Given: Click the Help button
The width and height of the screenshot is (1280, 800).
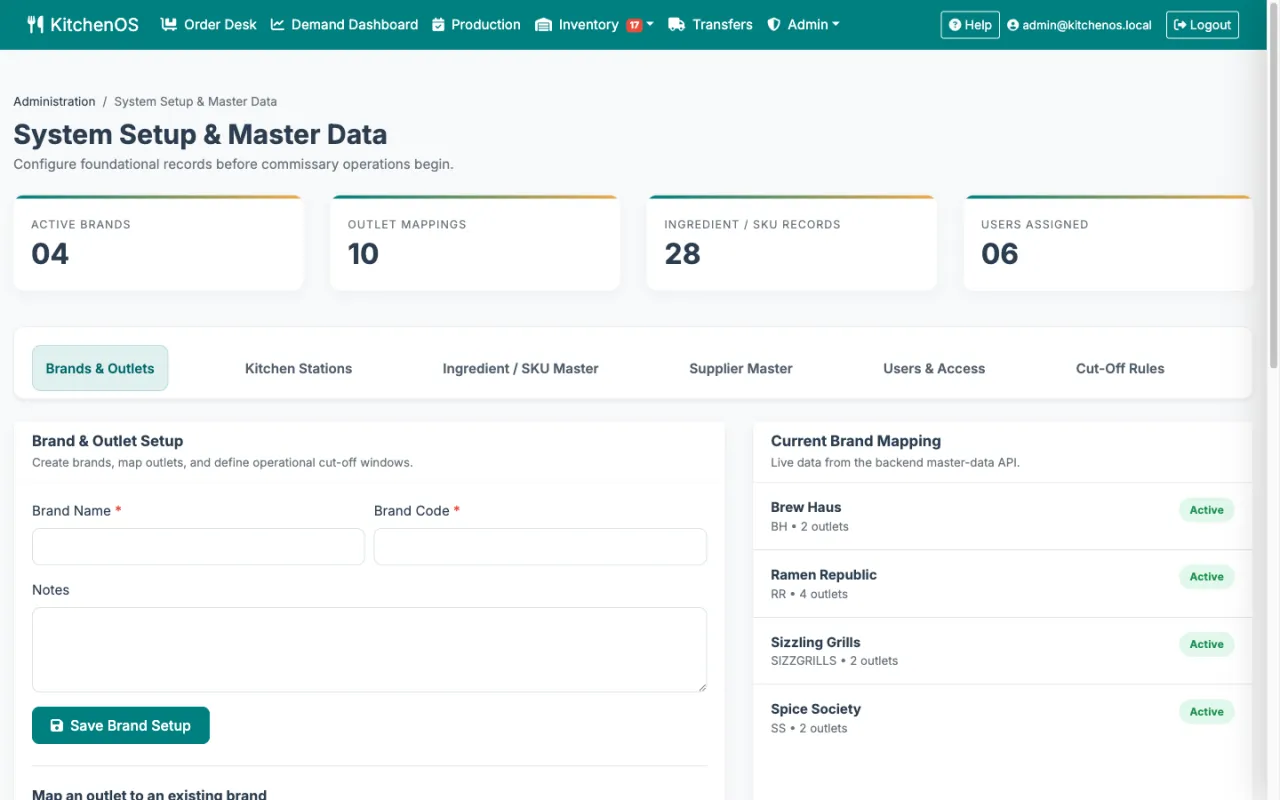Looking at the screenshot, I should [970, 25].
